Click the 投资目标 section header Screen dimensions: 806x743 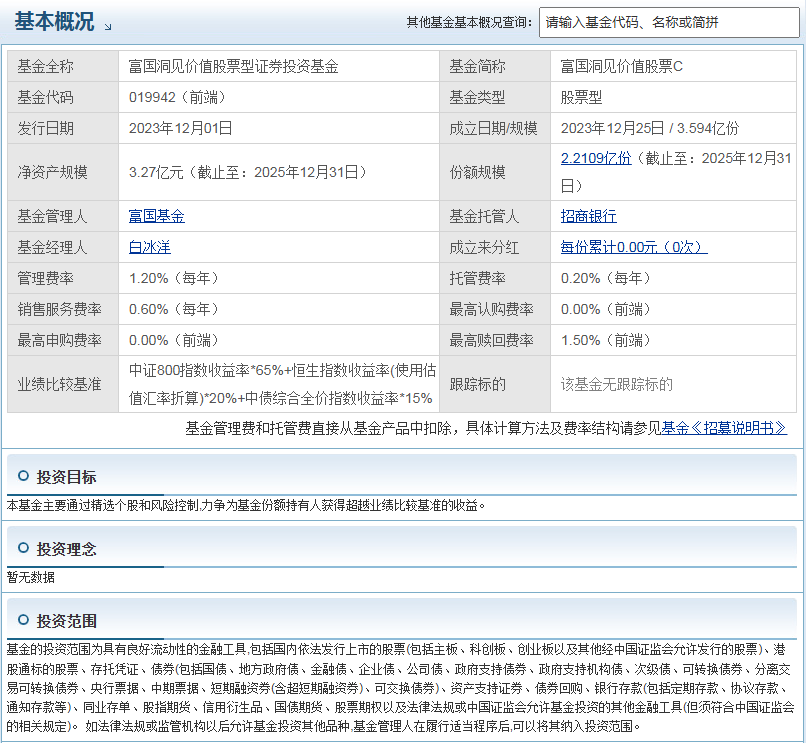[x=66, y=477]
